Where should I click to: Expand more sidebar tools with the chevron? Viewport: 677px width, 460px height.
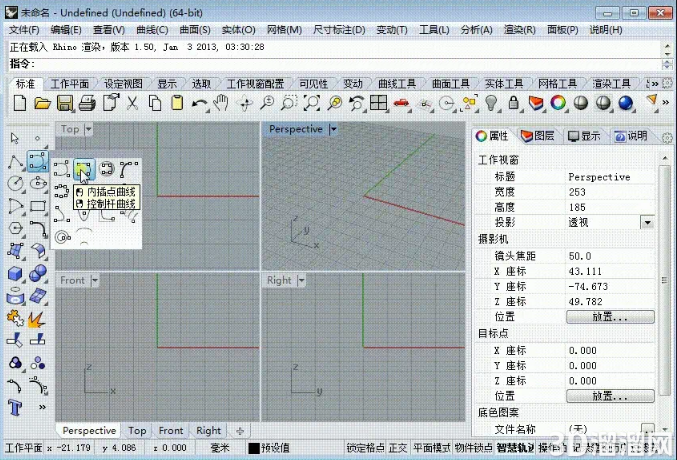coord(42,407)
